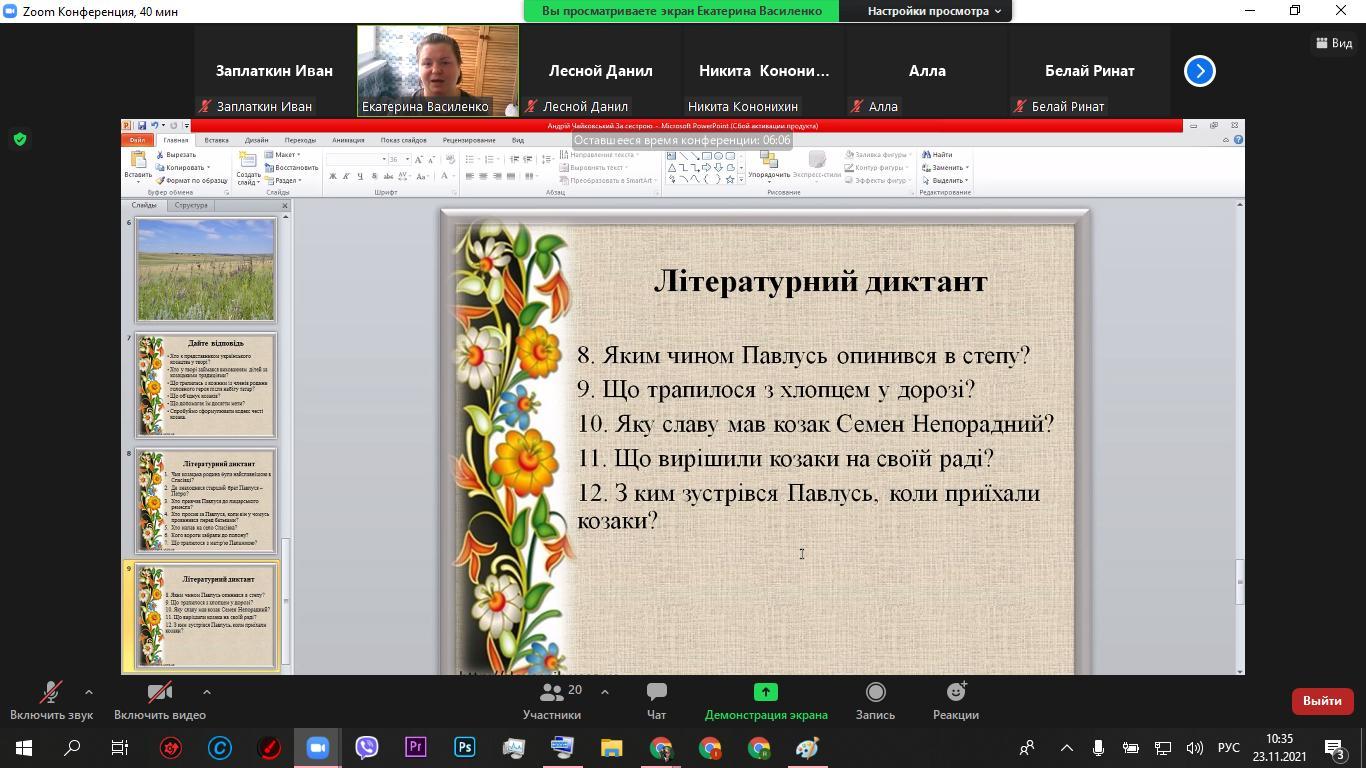
Task: Expand the audio options arrow
Action: coord(89,691)
